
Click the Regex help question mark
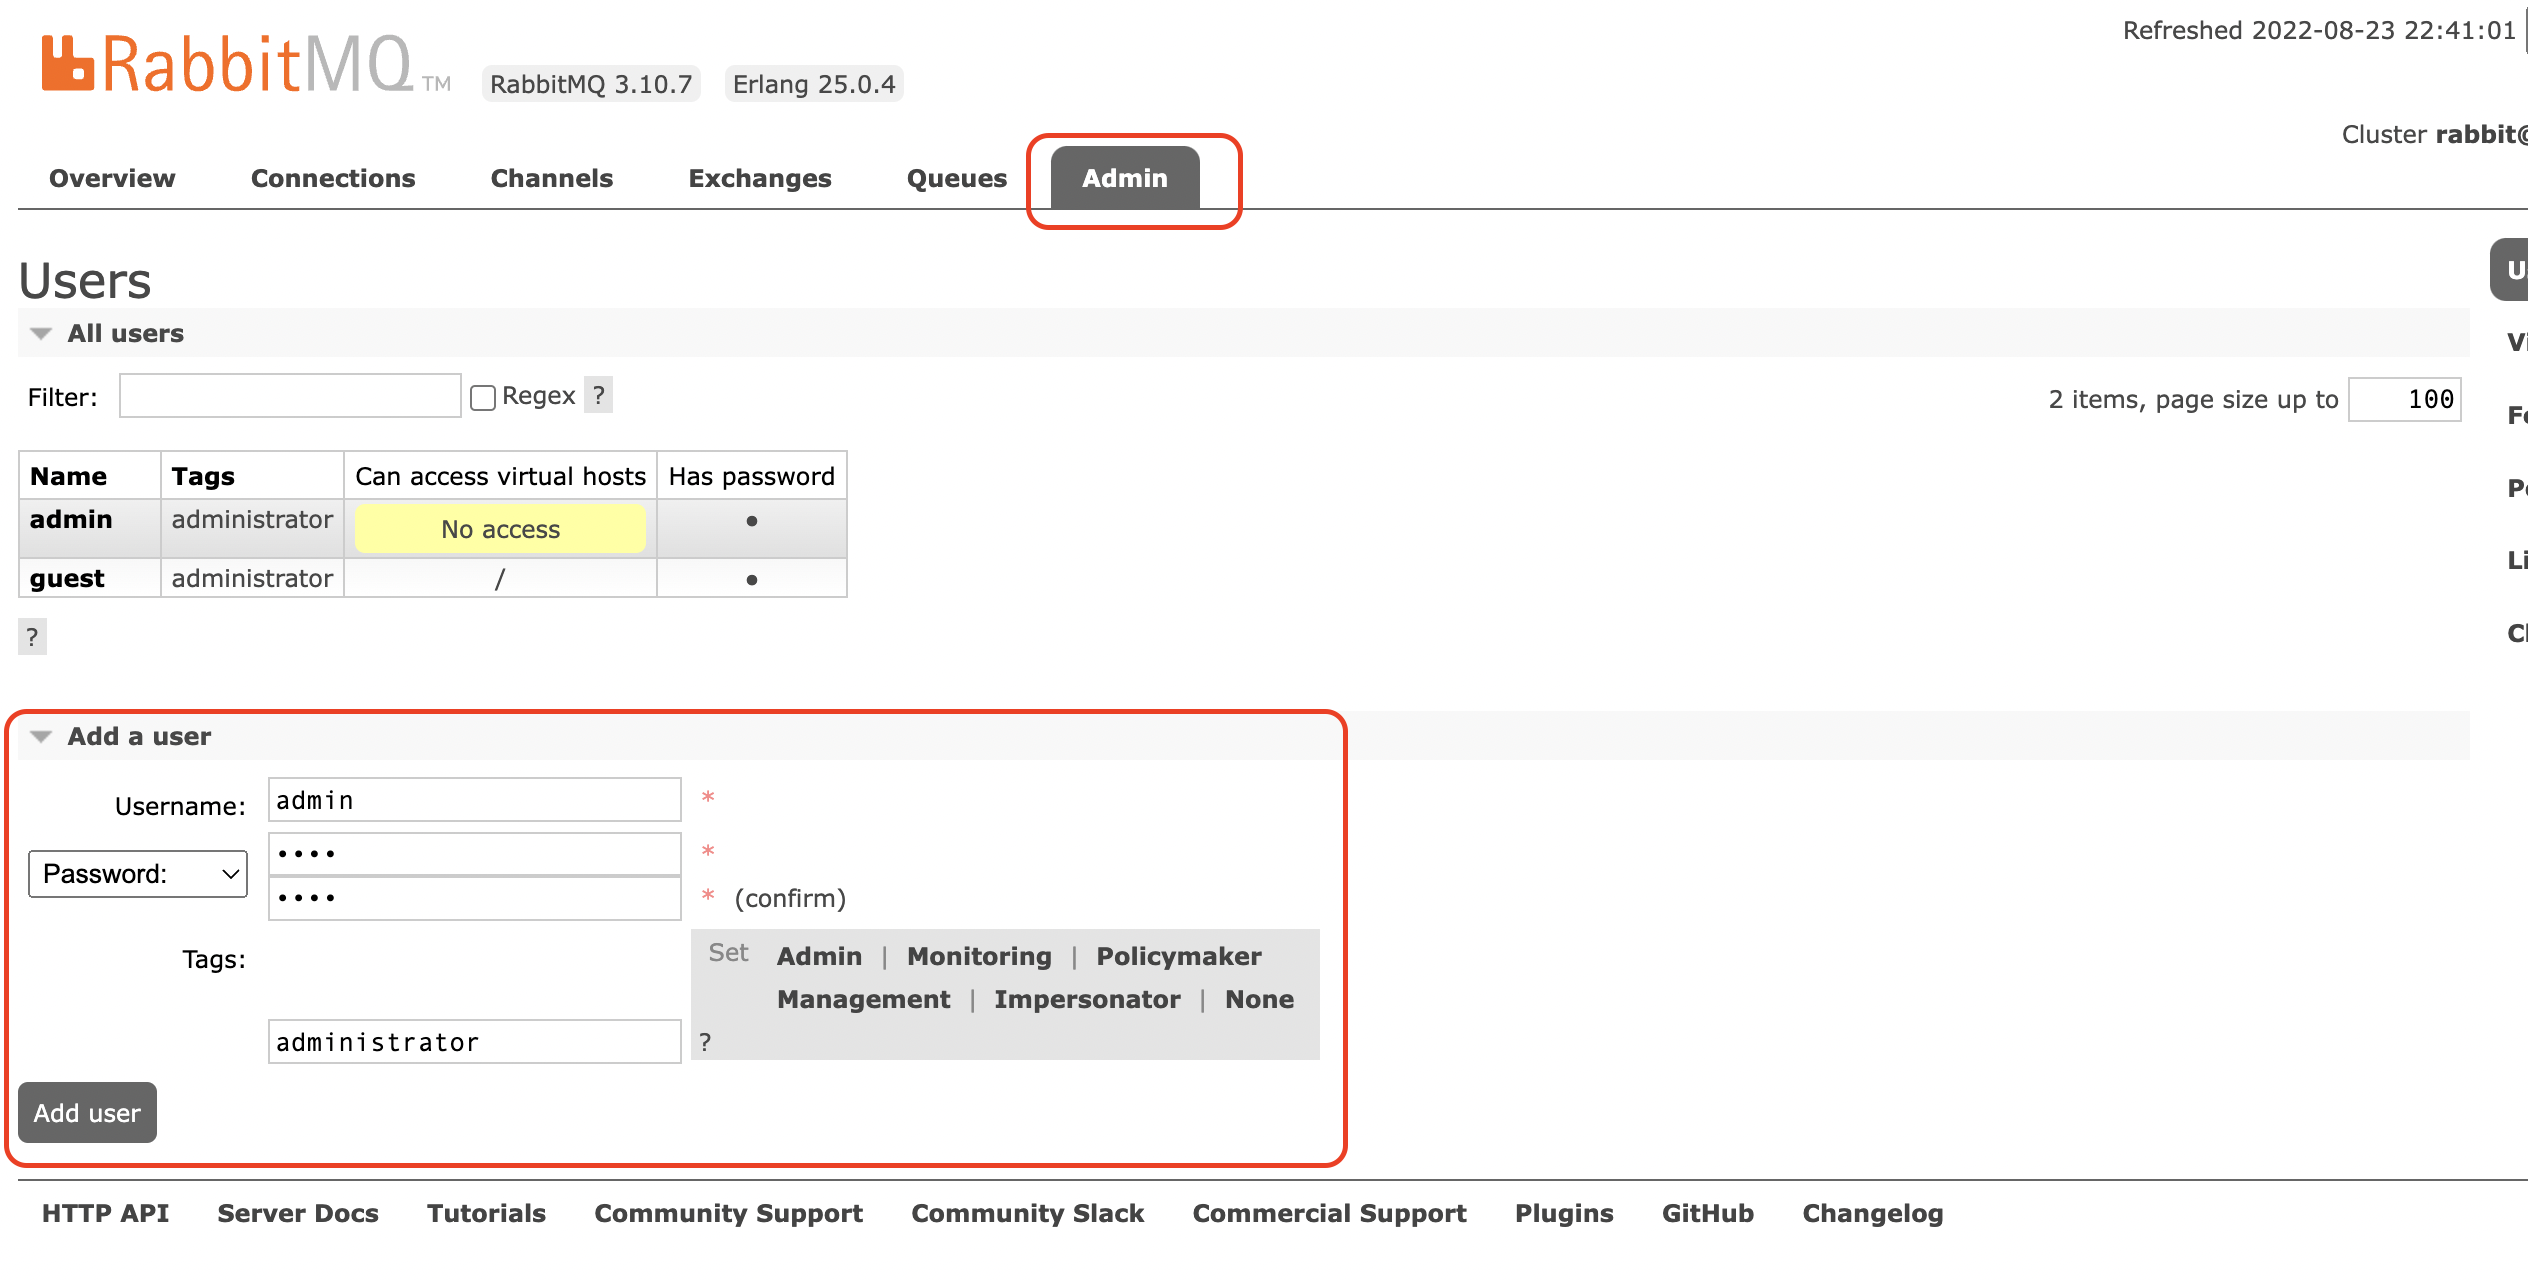click(598, 396)
